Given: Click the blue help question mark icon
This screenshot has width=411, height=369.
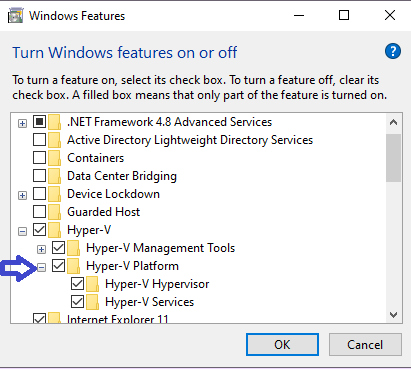Looking at the screenshot, I should 393,51.
